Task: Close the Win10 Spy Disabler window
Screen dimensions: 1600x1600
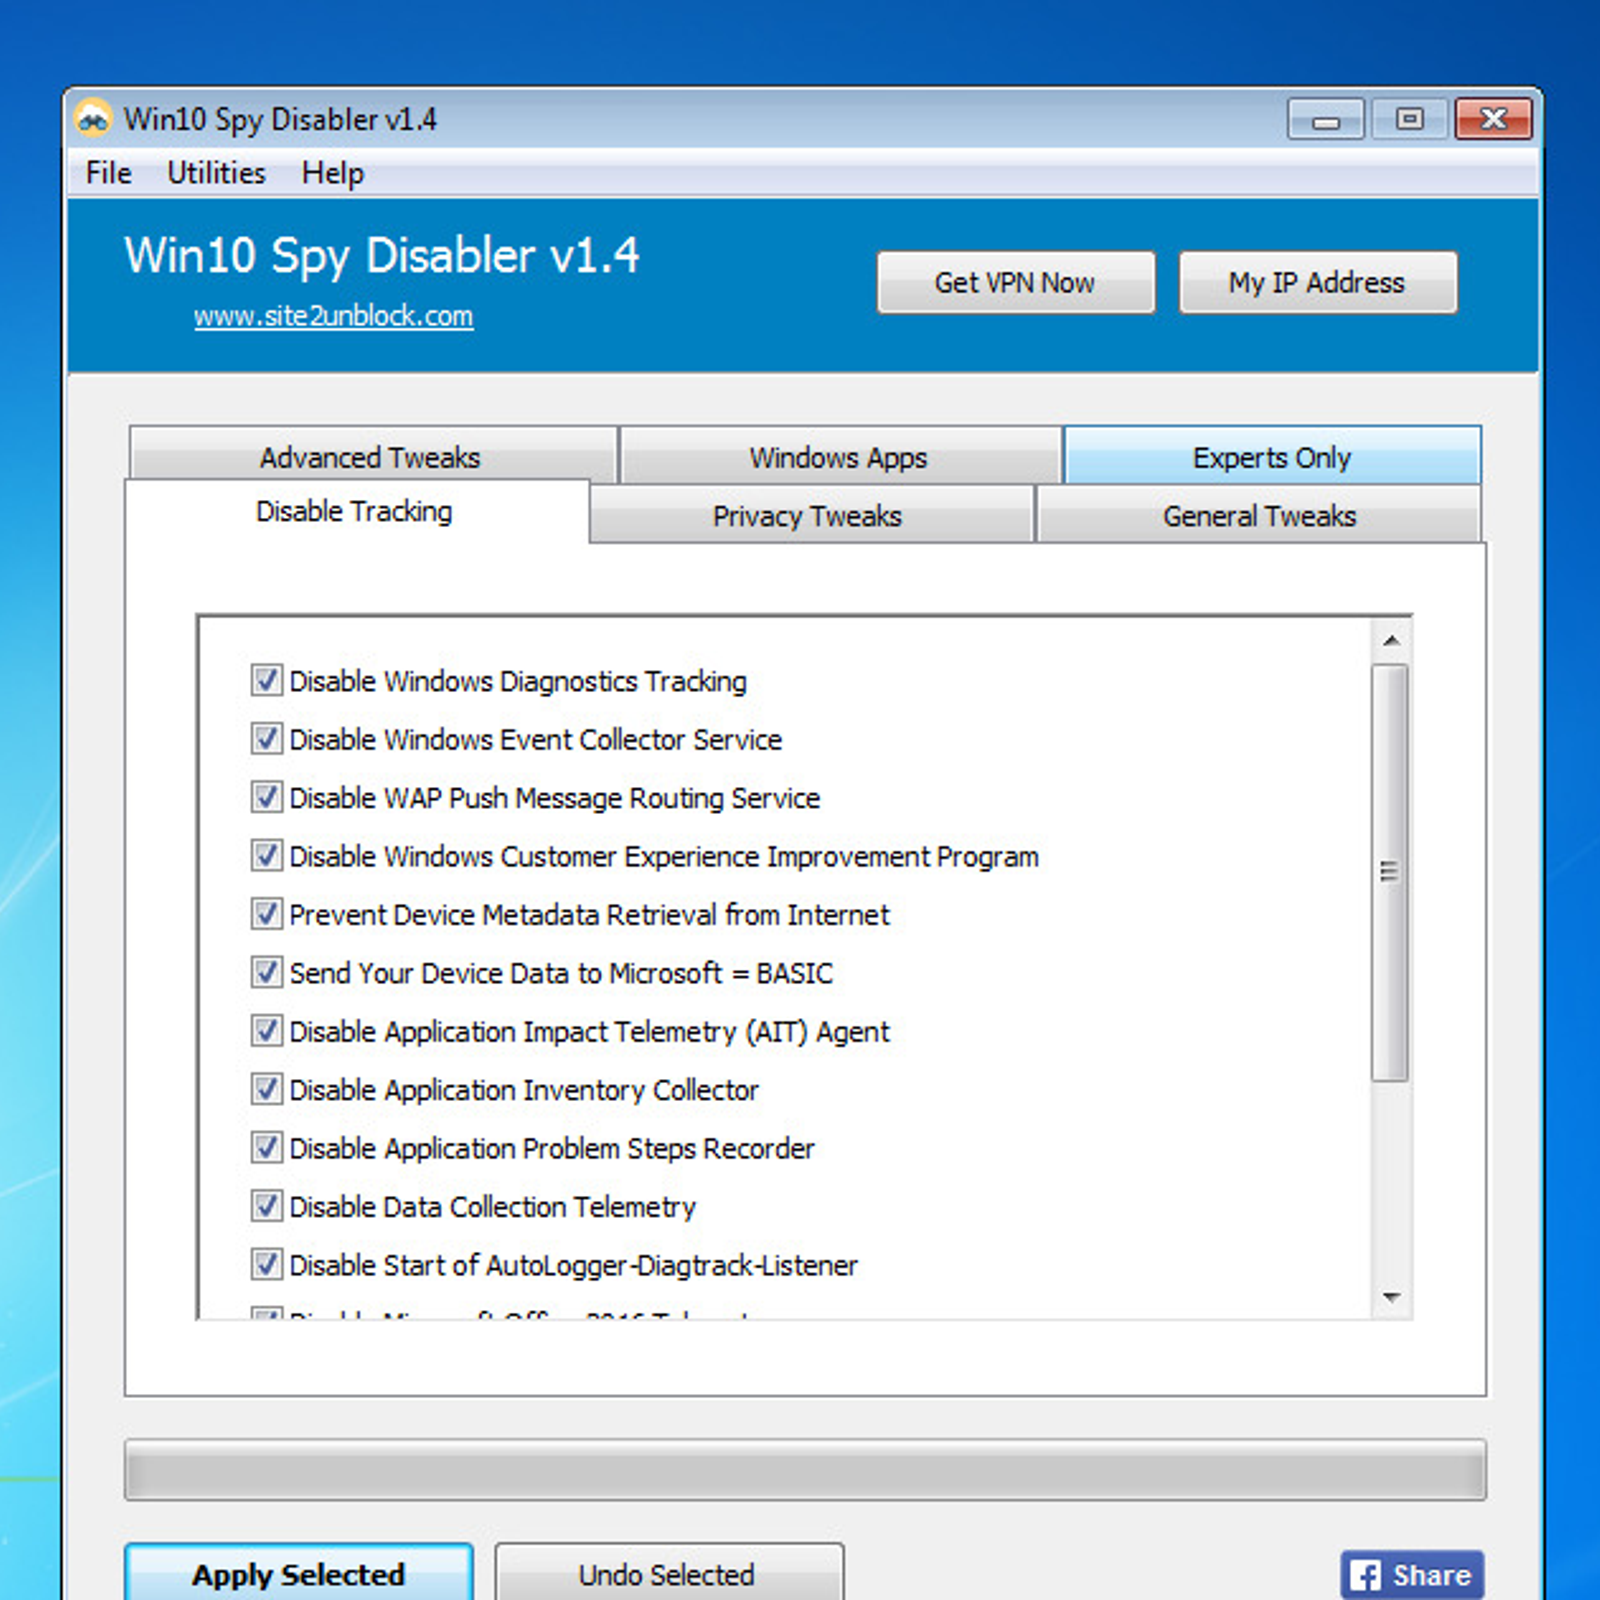Action: pos(1493,120)
